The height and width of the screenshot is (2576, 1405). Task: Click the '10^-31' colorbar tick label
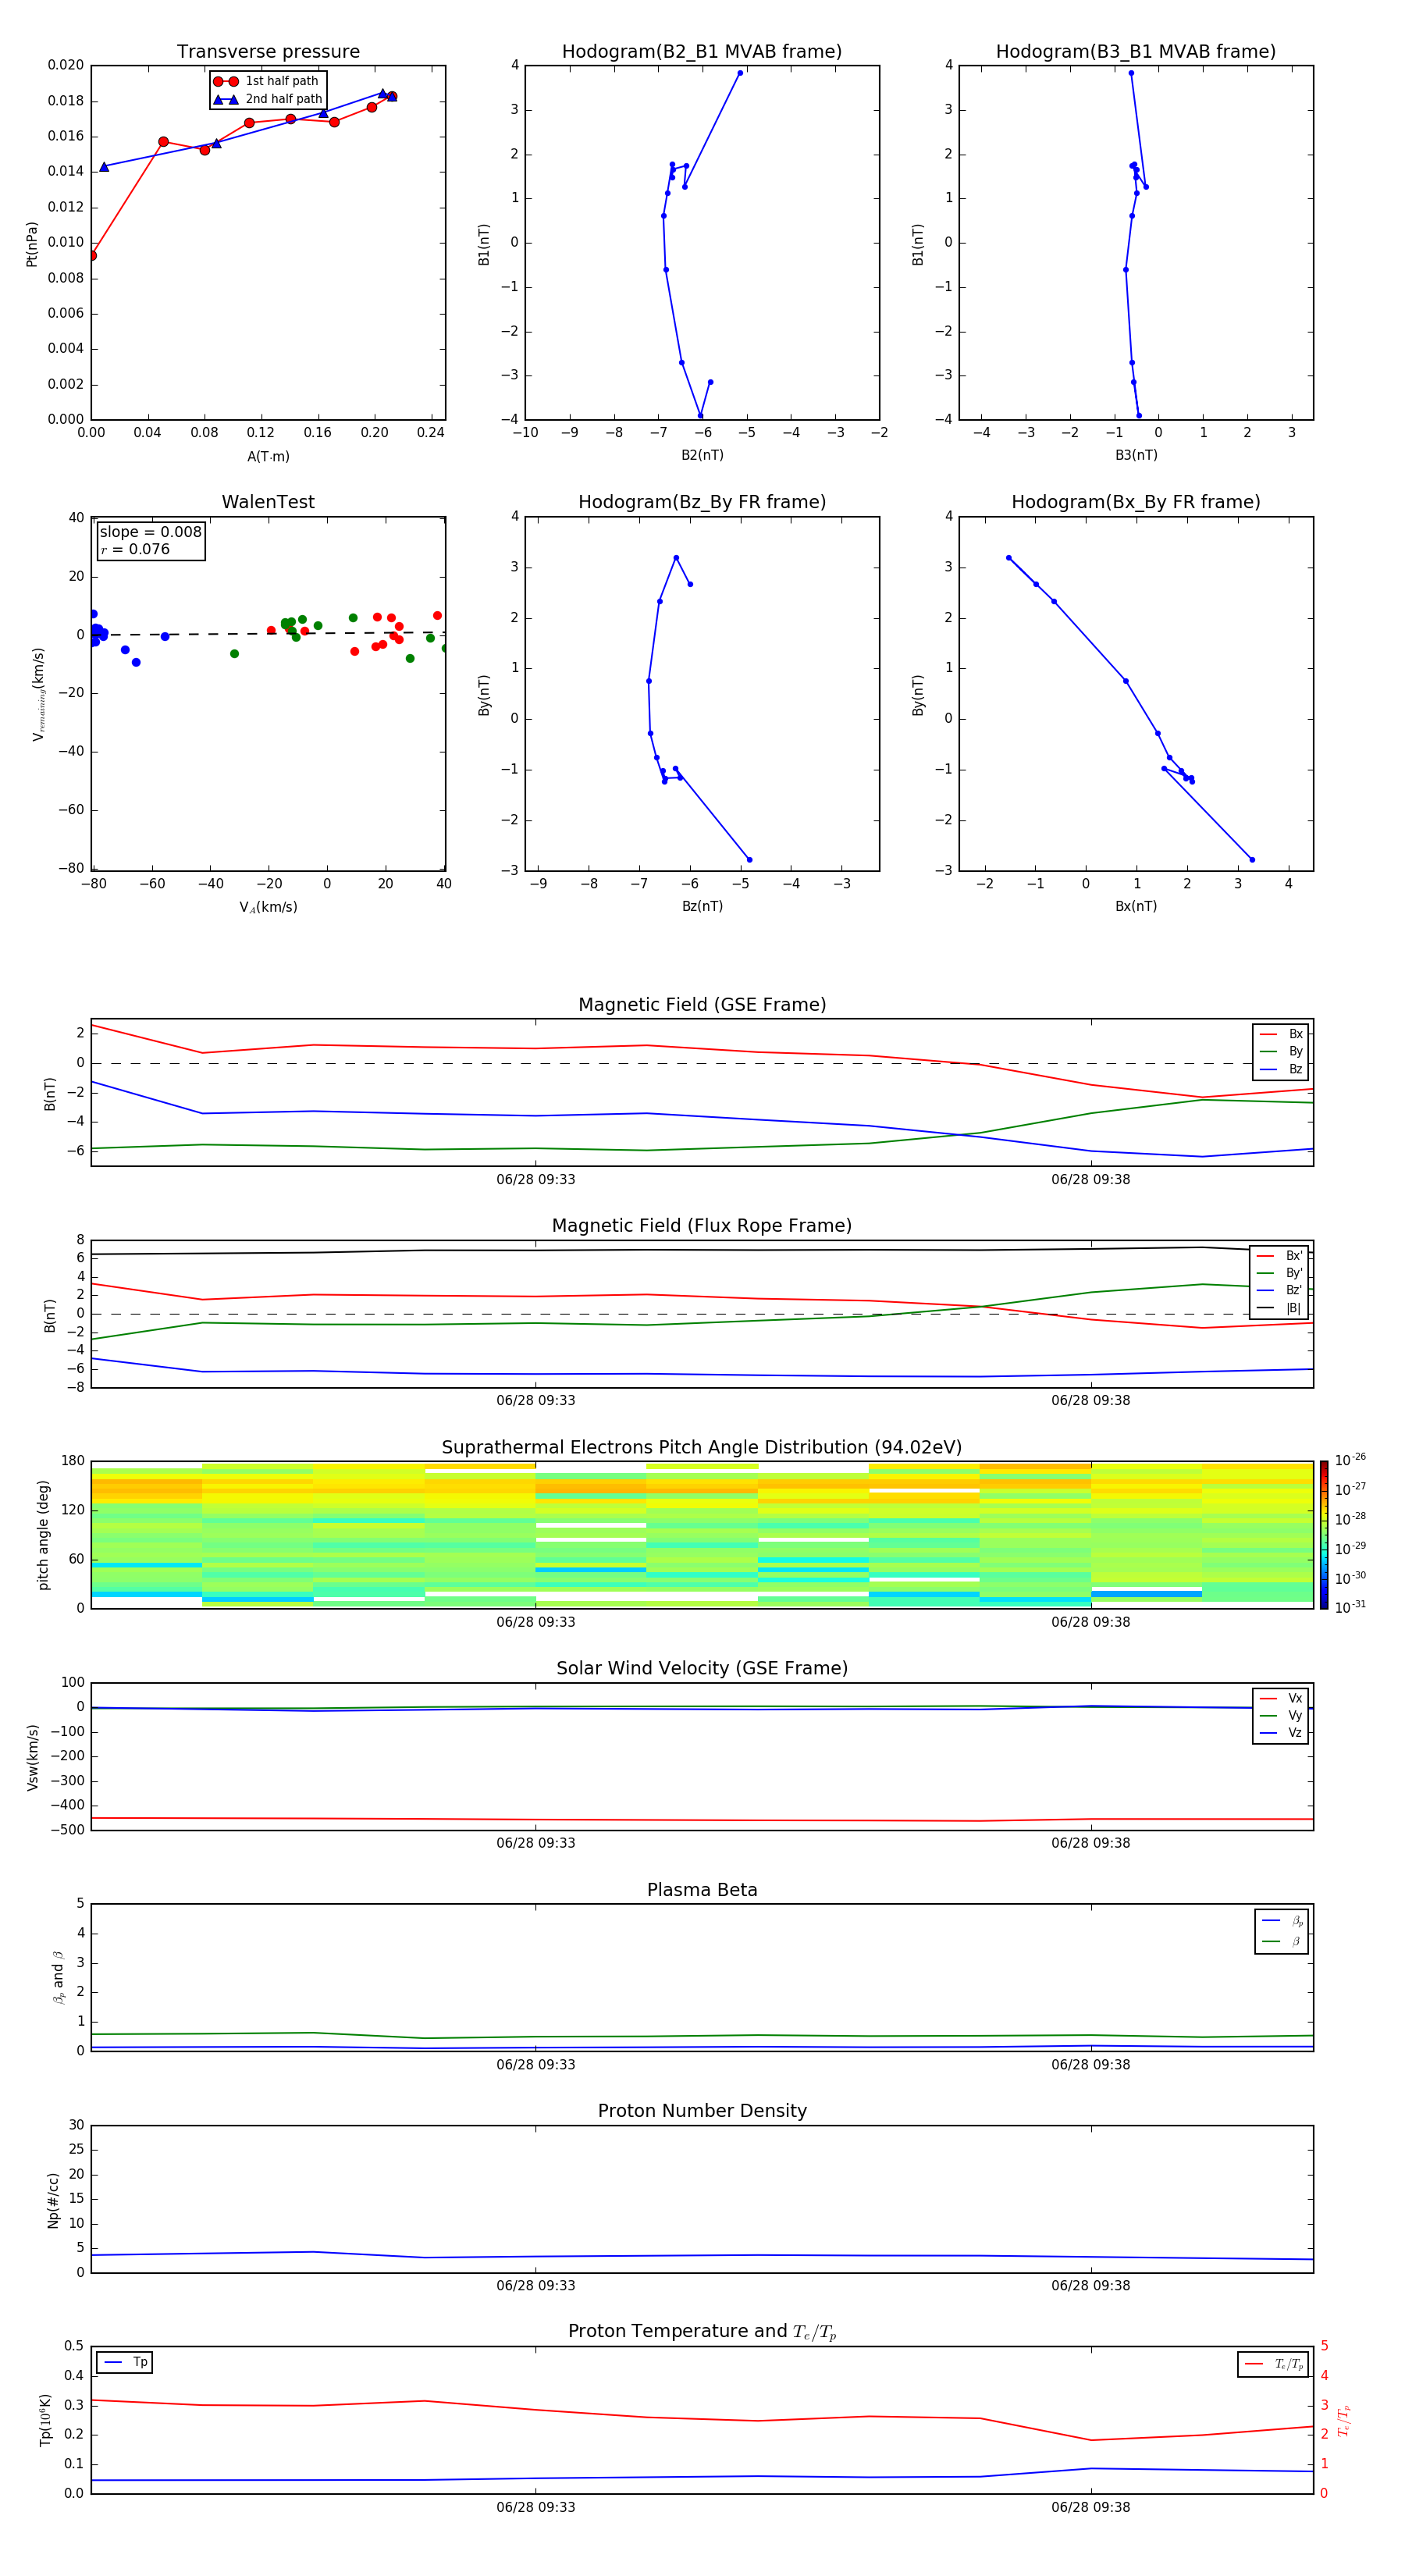coord(1350,1607)
